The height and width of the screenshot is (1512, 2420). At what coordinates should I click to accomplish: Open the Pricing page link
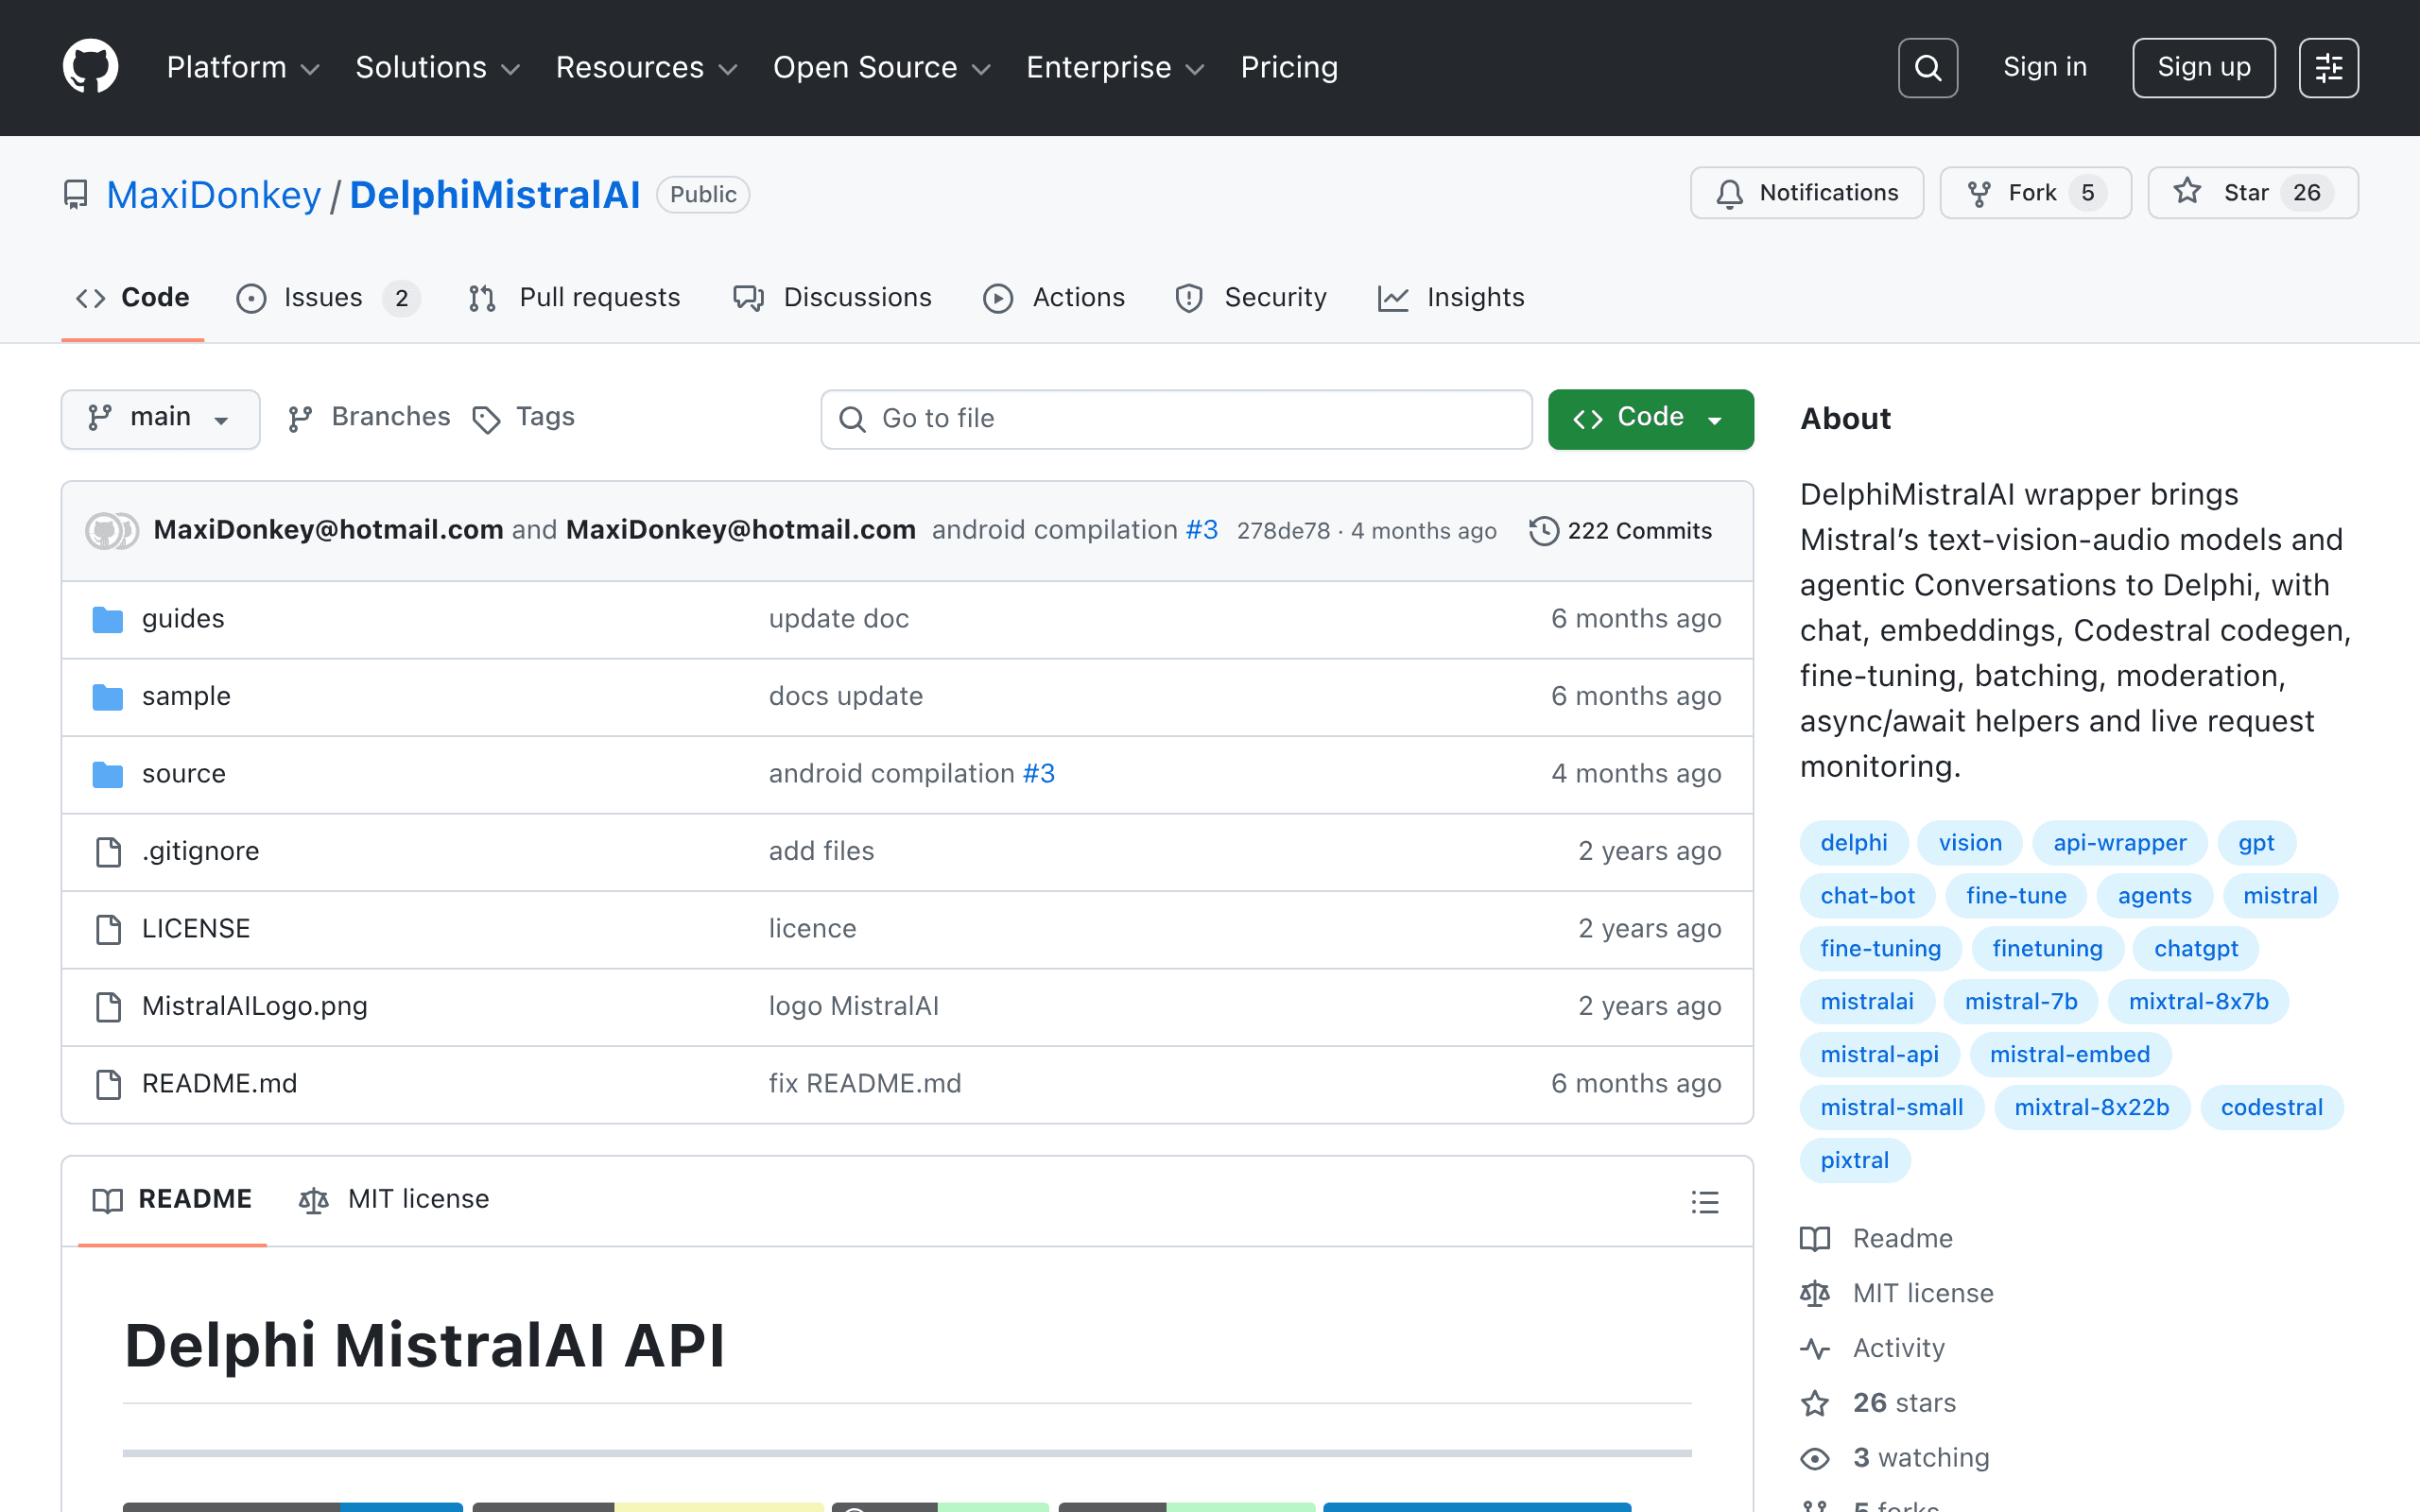1289,67
